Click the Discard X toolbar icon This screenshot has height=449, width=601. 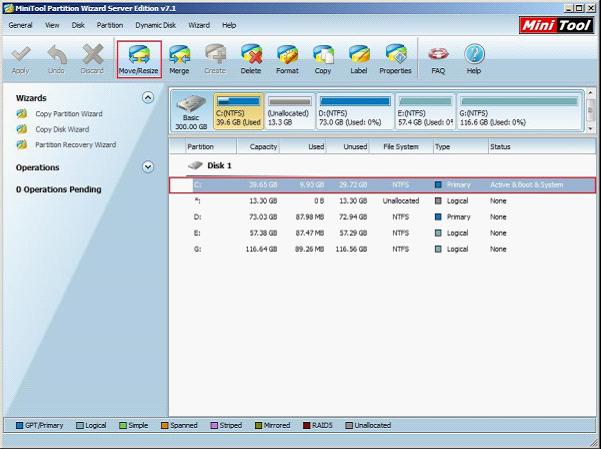point(92,54)
